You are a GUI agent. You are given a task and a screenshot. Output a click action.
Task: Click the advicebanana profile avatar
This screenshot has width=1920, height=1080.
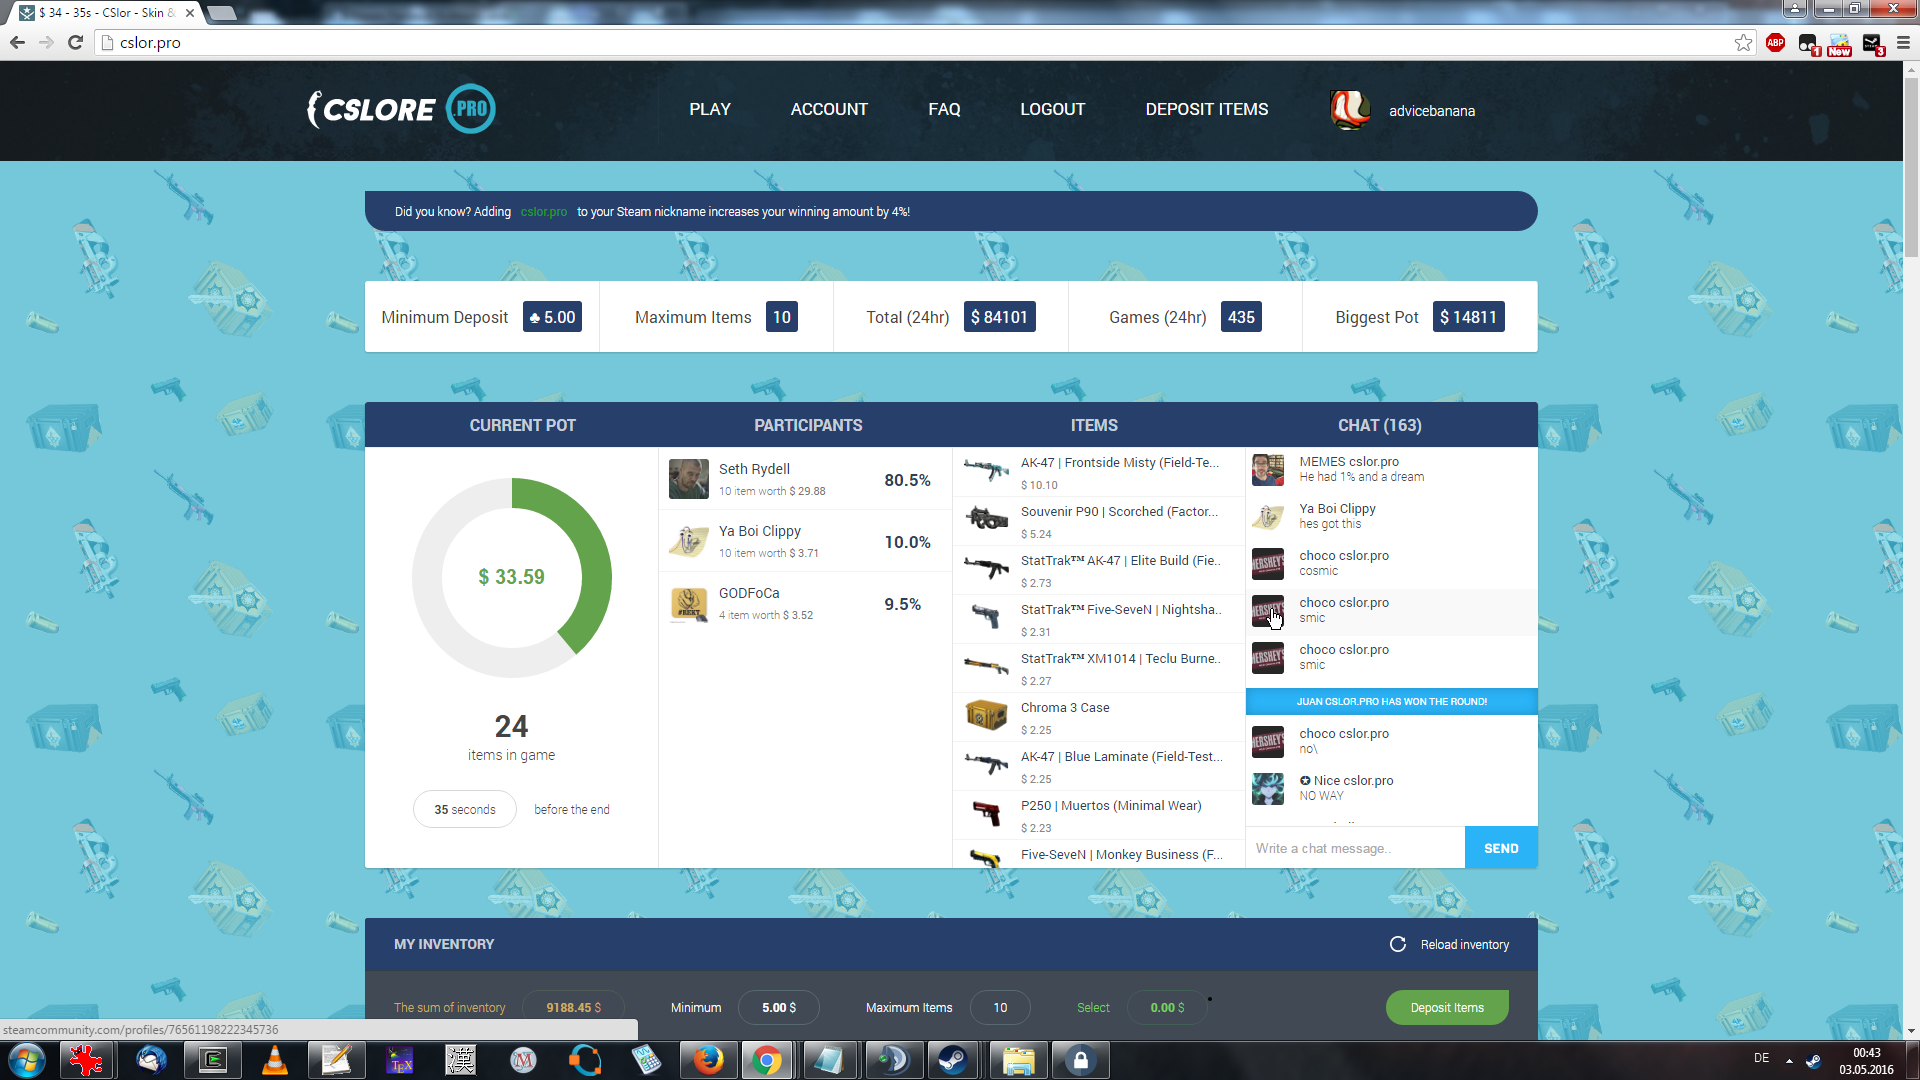(1349, 110)
